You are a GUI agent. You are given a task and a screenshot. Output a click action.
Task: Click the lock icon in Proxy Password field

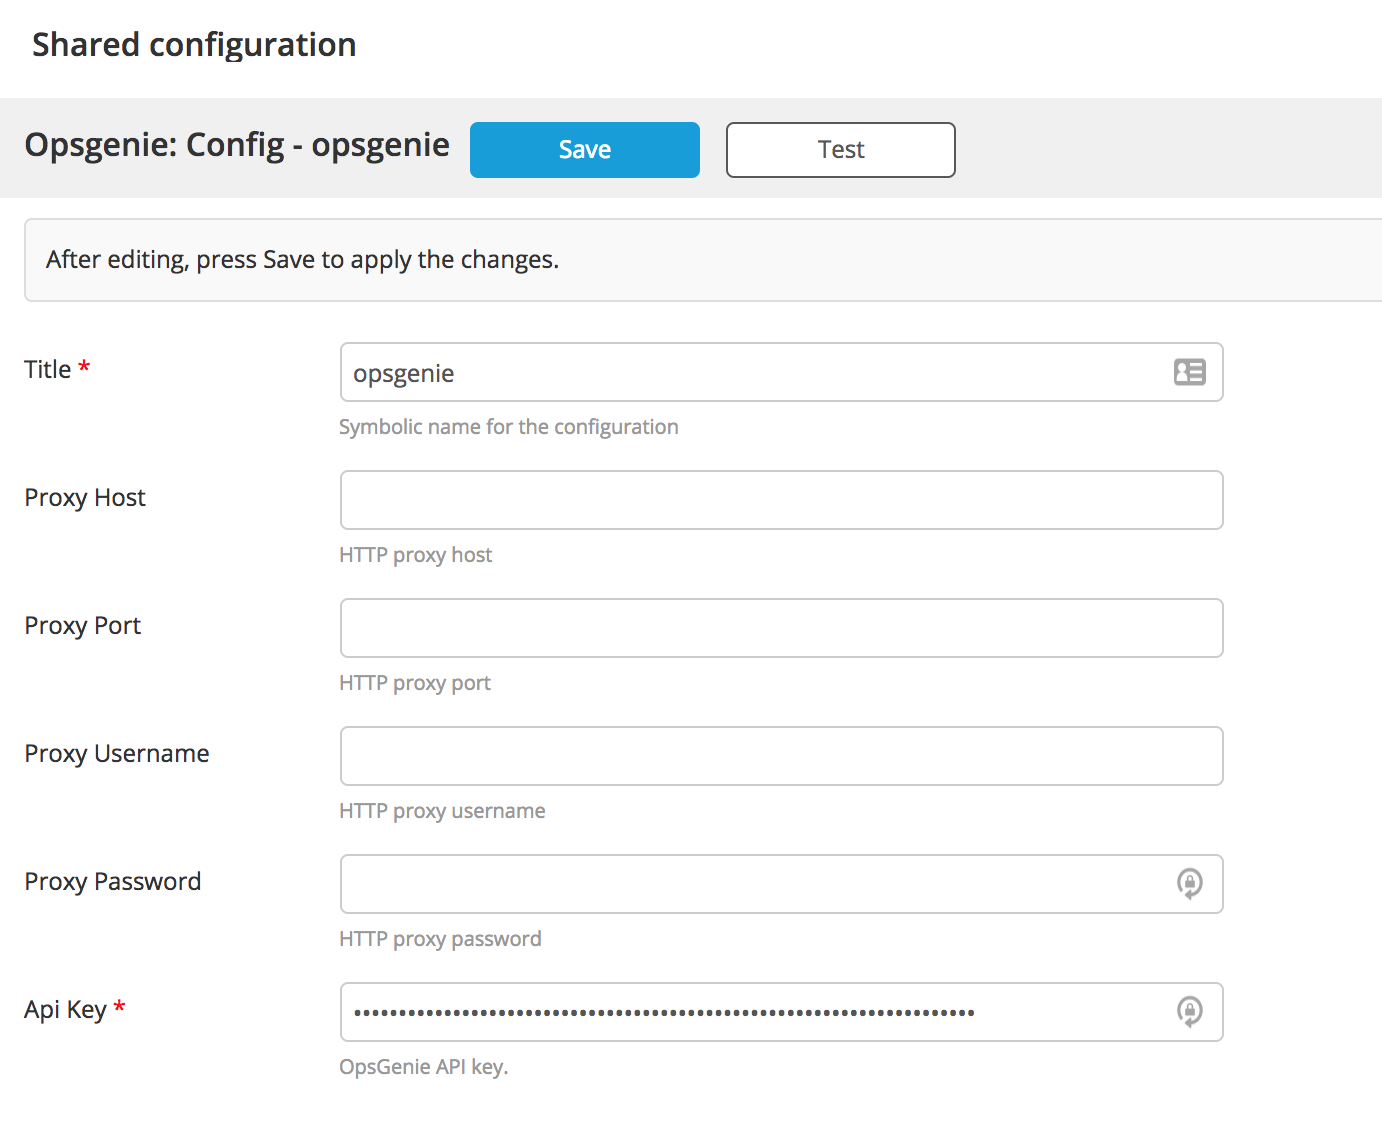1189,883
